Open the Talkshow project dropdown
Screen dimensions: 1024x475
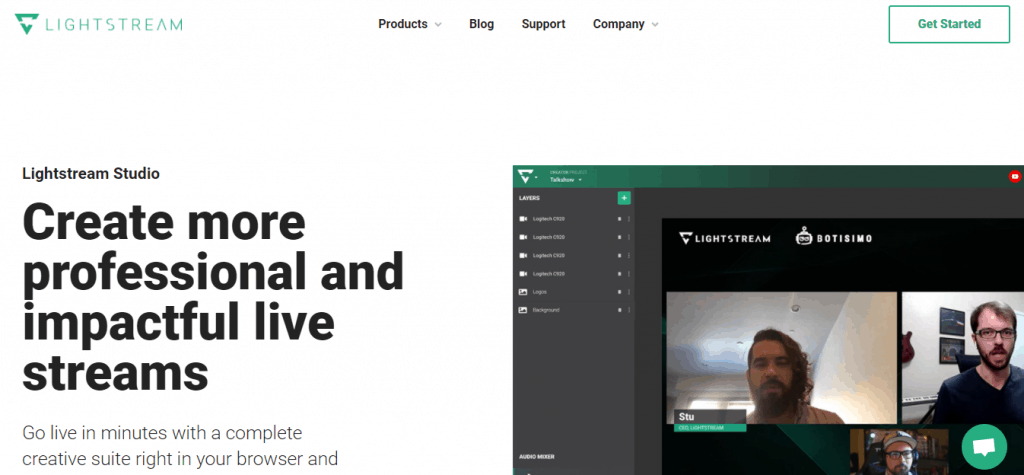[566, 180]
